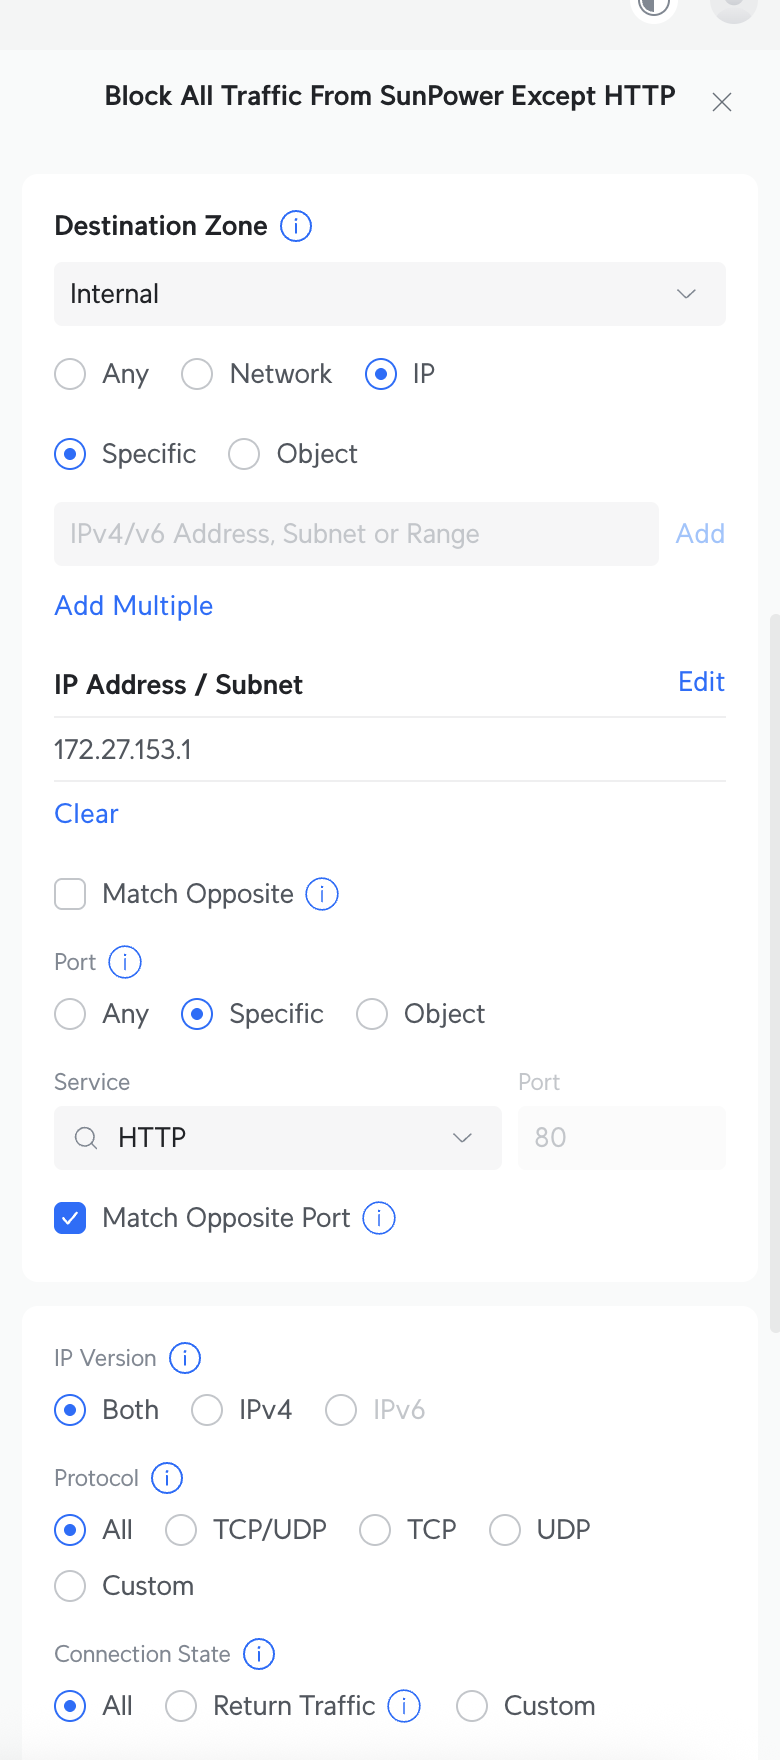The width and height of the screenshot is (780, 1760).
Task: Click Edit next to IP Address / Subnet
Action: click(701, 682)
